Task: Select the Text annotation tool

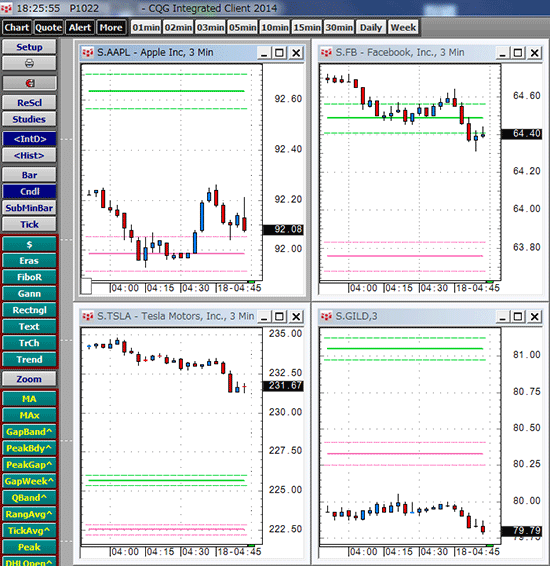Action: [29, 327]
